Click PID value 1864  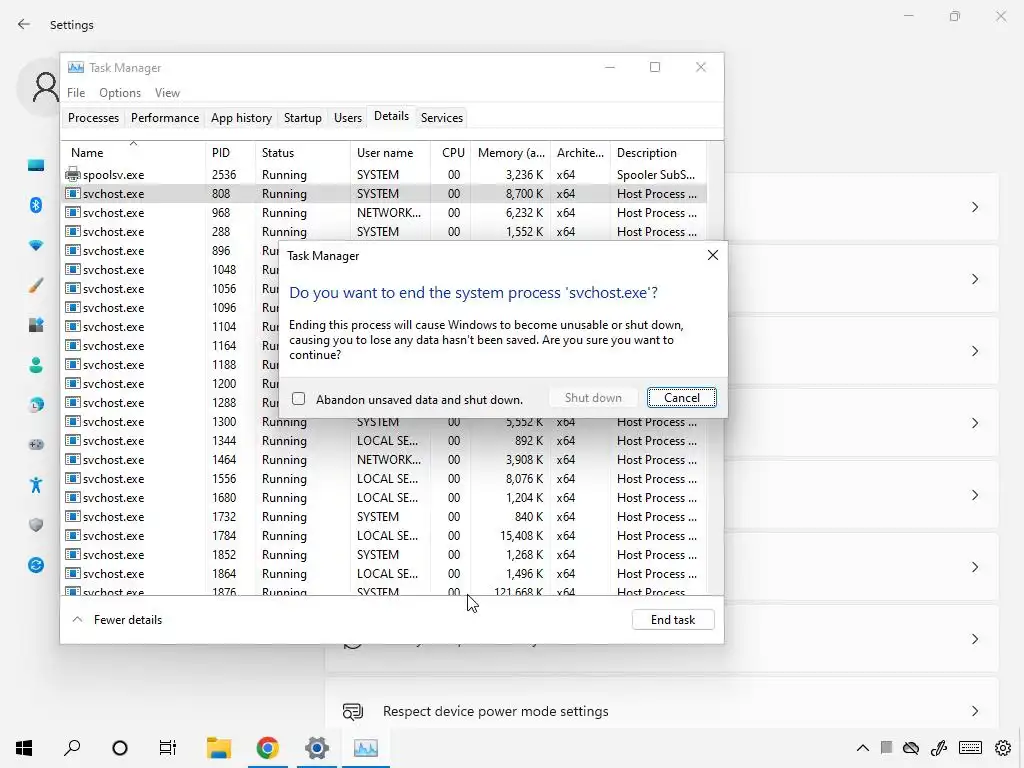click(x=224, y=573)
